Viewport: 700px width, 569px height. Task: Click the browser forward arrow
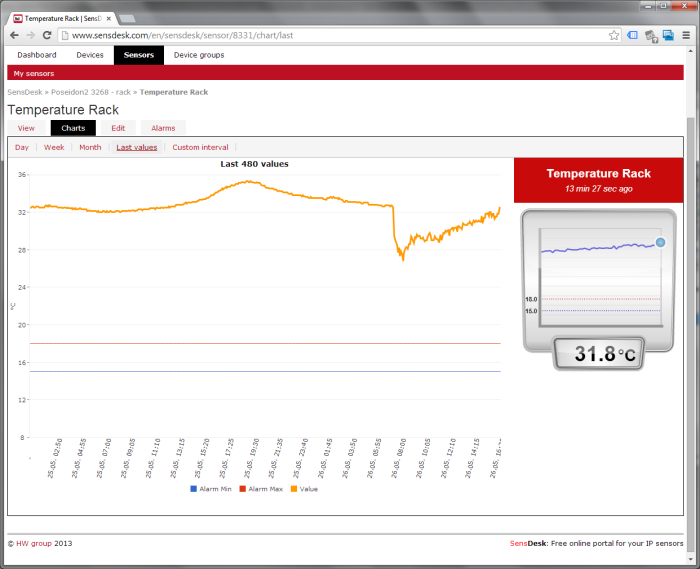[32, 35]
